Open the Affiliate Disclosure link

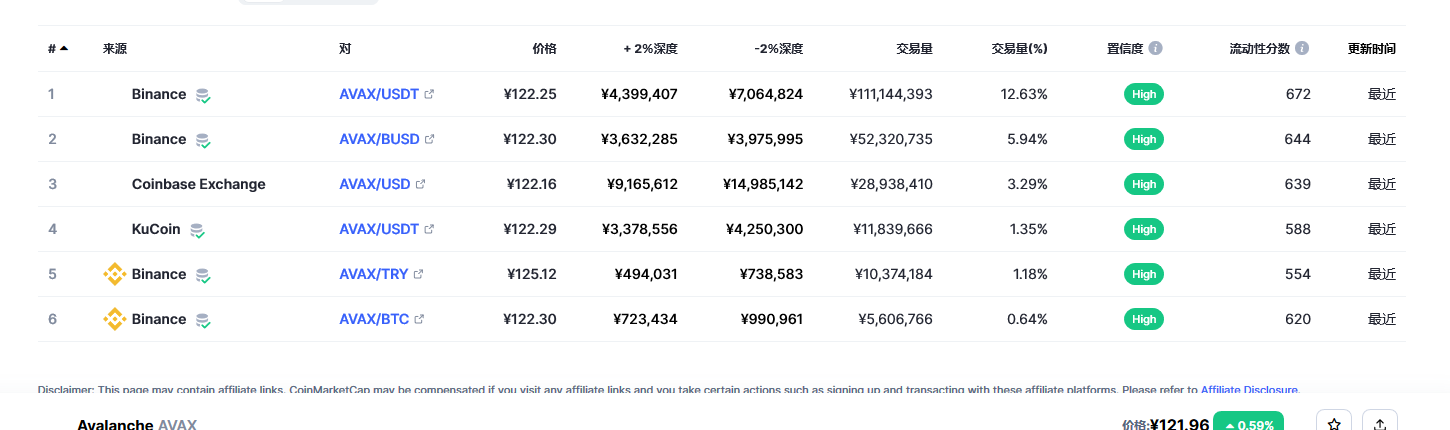[x=1249, y=390]
